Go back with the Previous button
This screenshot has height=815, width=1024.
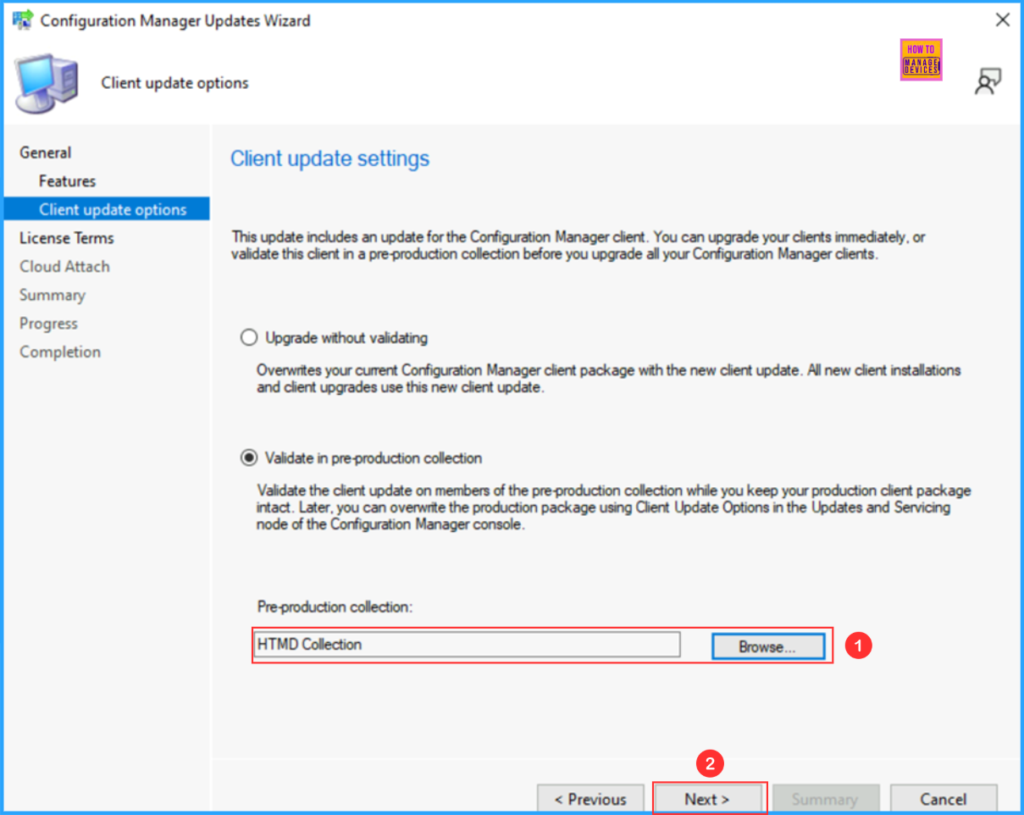tap(590, 799)
